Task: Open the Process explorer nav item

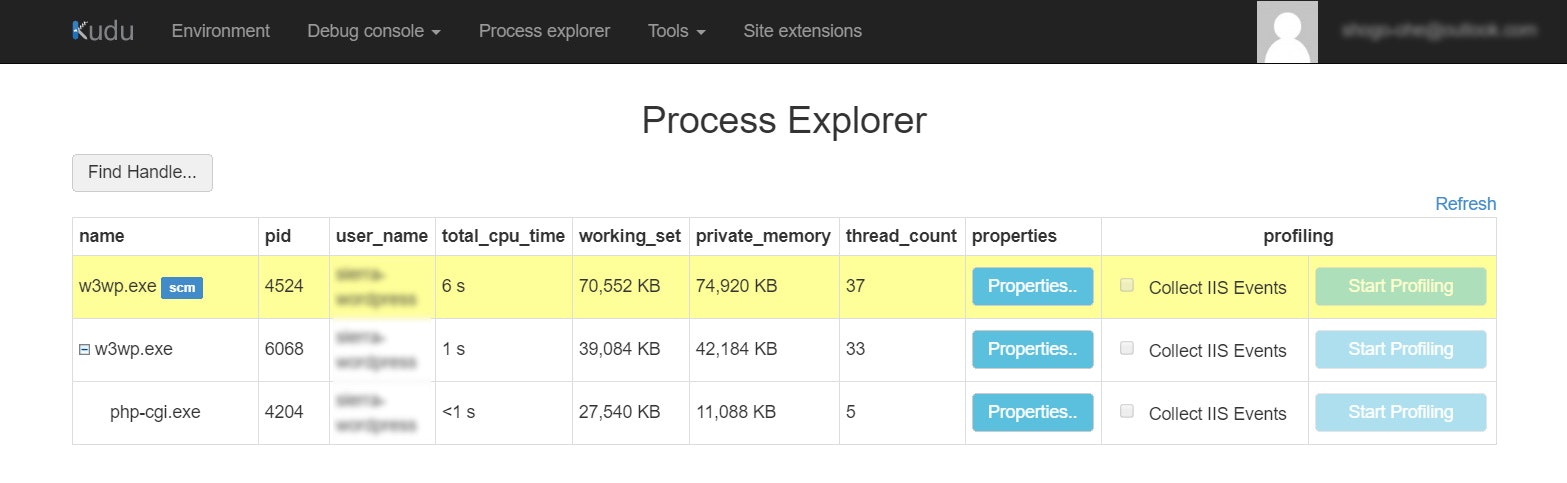Action: point(544,31)
